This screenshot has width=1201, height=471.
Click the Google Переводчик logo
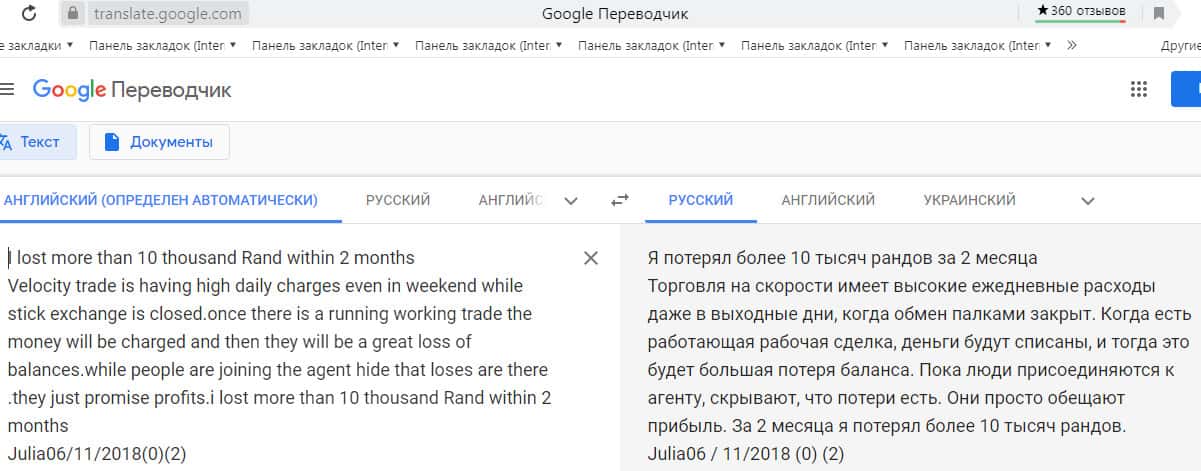[132, 90]
